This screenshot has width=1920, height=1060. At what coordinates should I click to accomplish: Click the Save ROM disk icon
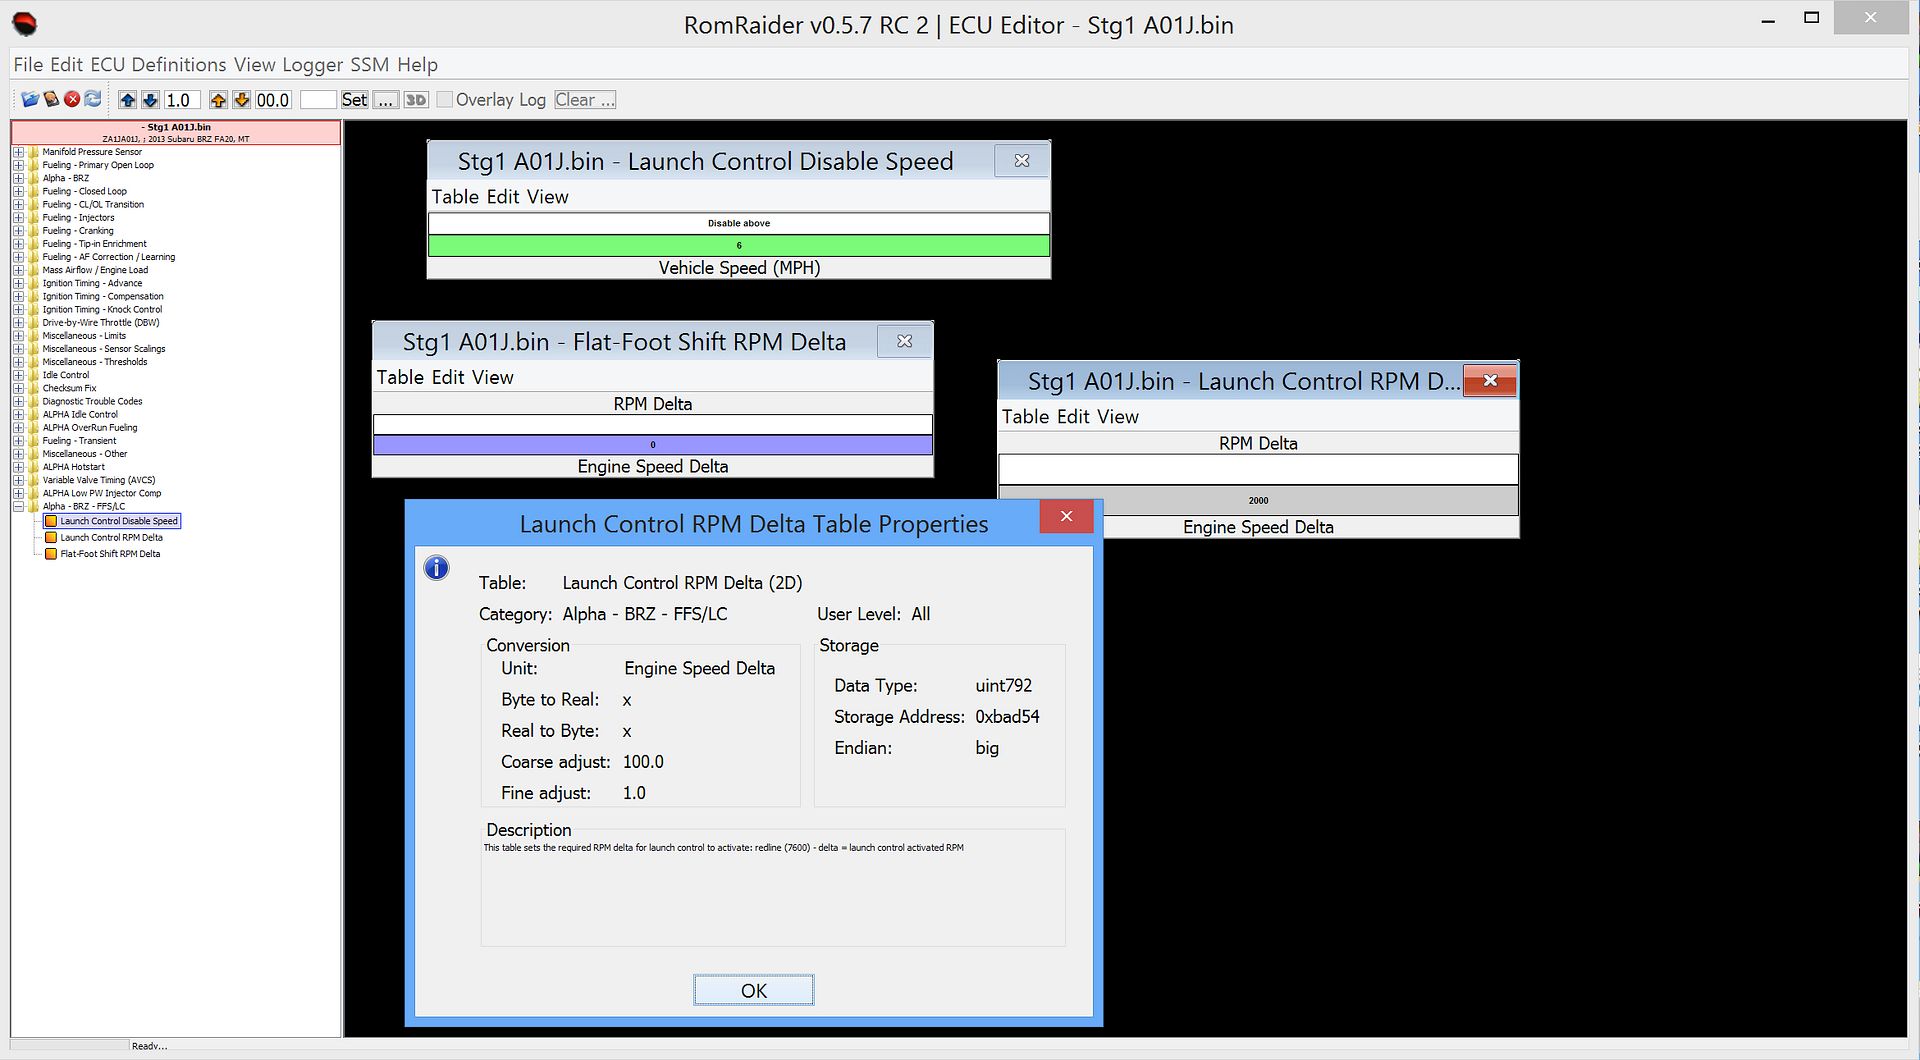(51, 100)
